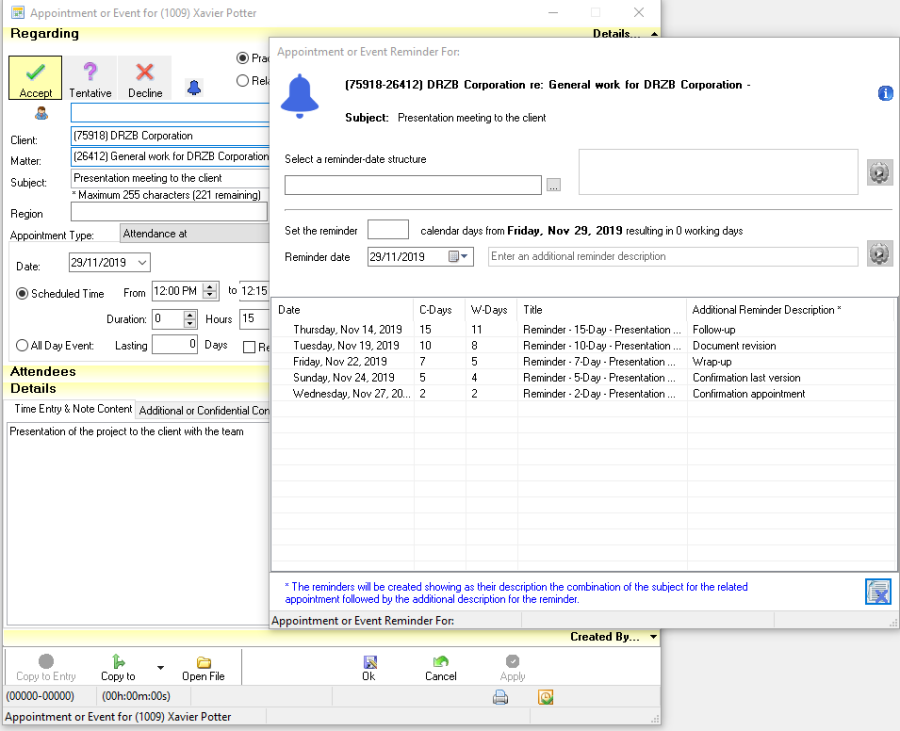This screenshot has height=731, width=900.
Task: Click the person icon beside the top field
Action: (x=41, y=113)
